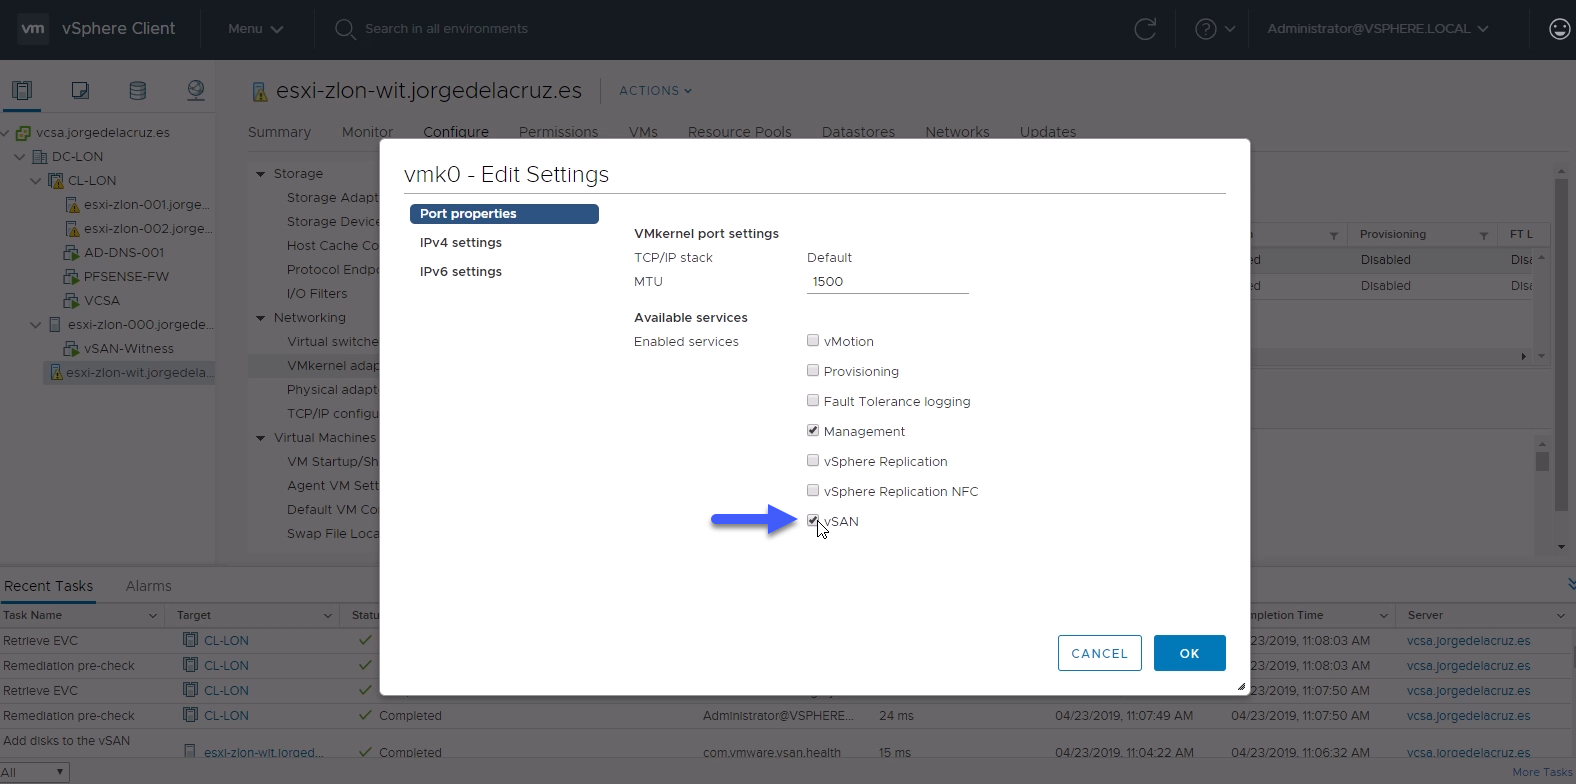Open CL-LON link in first task row
This screenshot has width=1576, height=784.
click(x=226, y=640)
